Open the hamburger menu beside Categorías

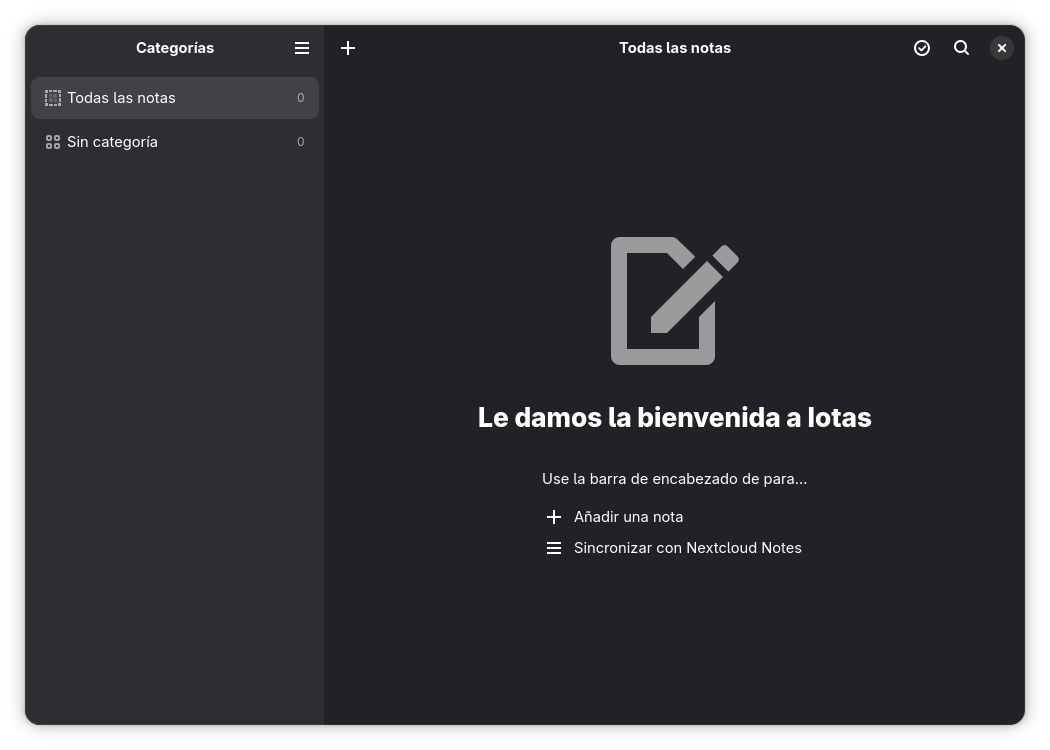point(302,48)
